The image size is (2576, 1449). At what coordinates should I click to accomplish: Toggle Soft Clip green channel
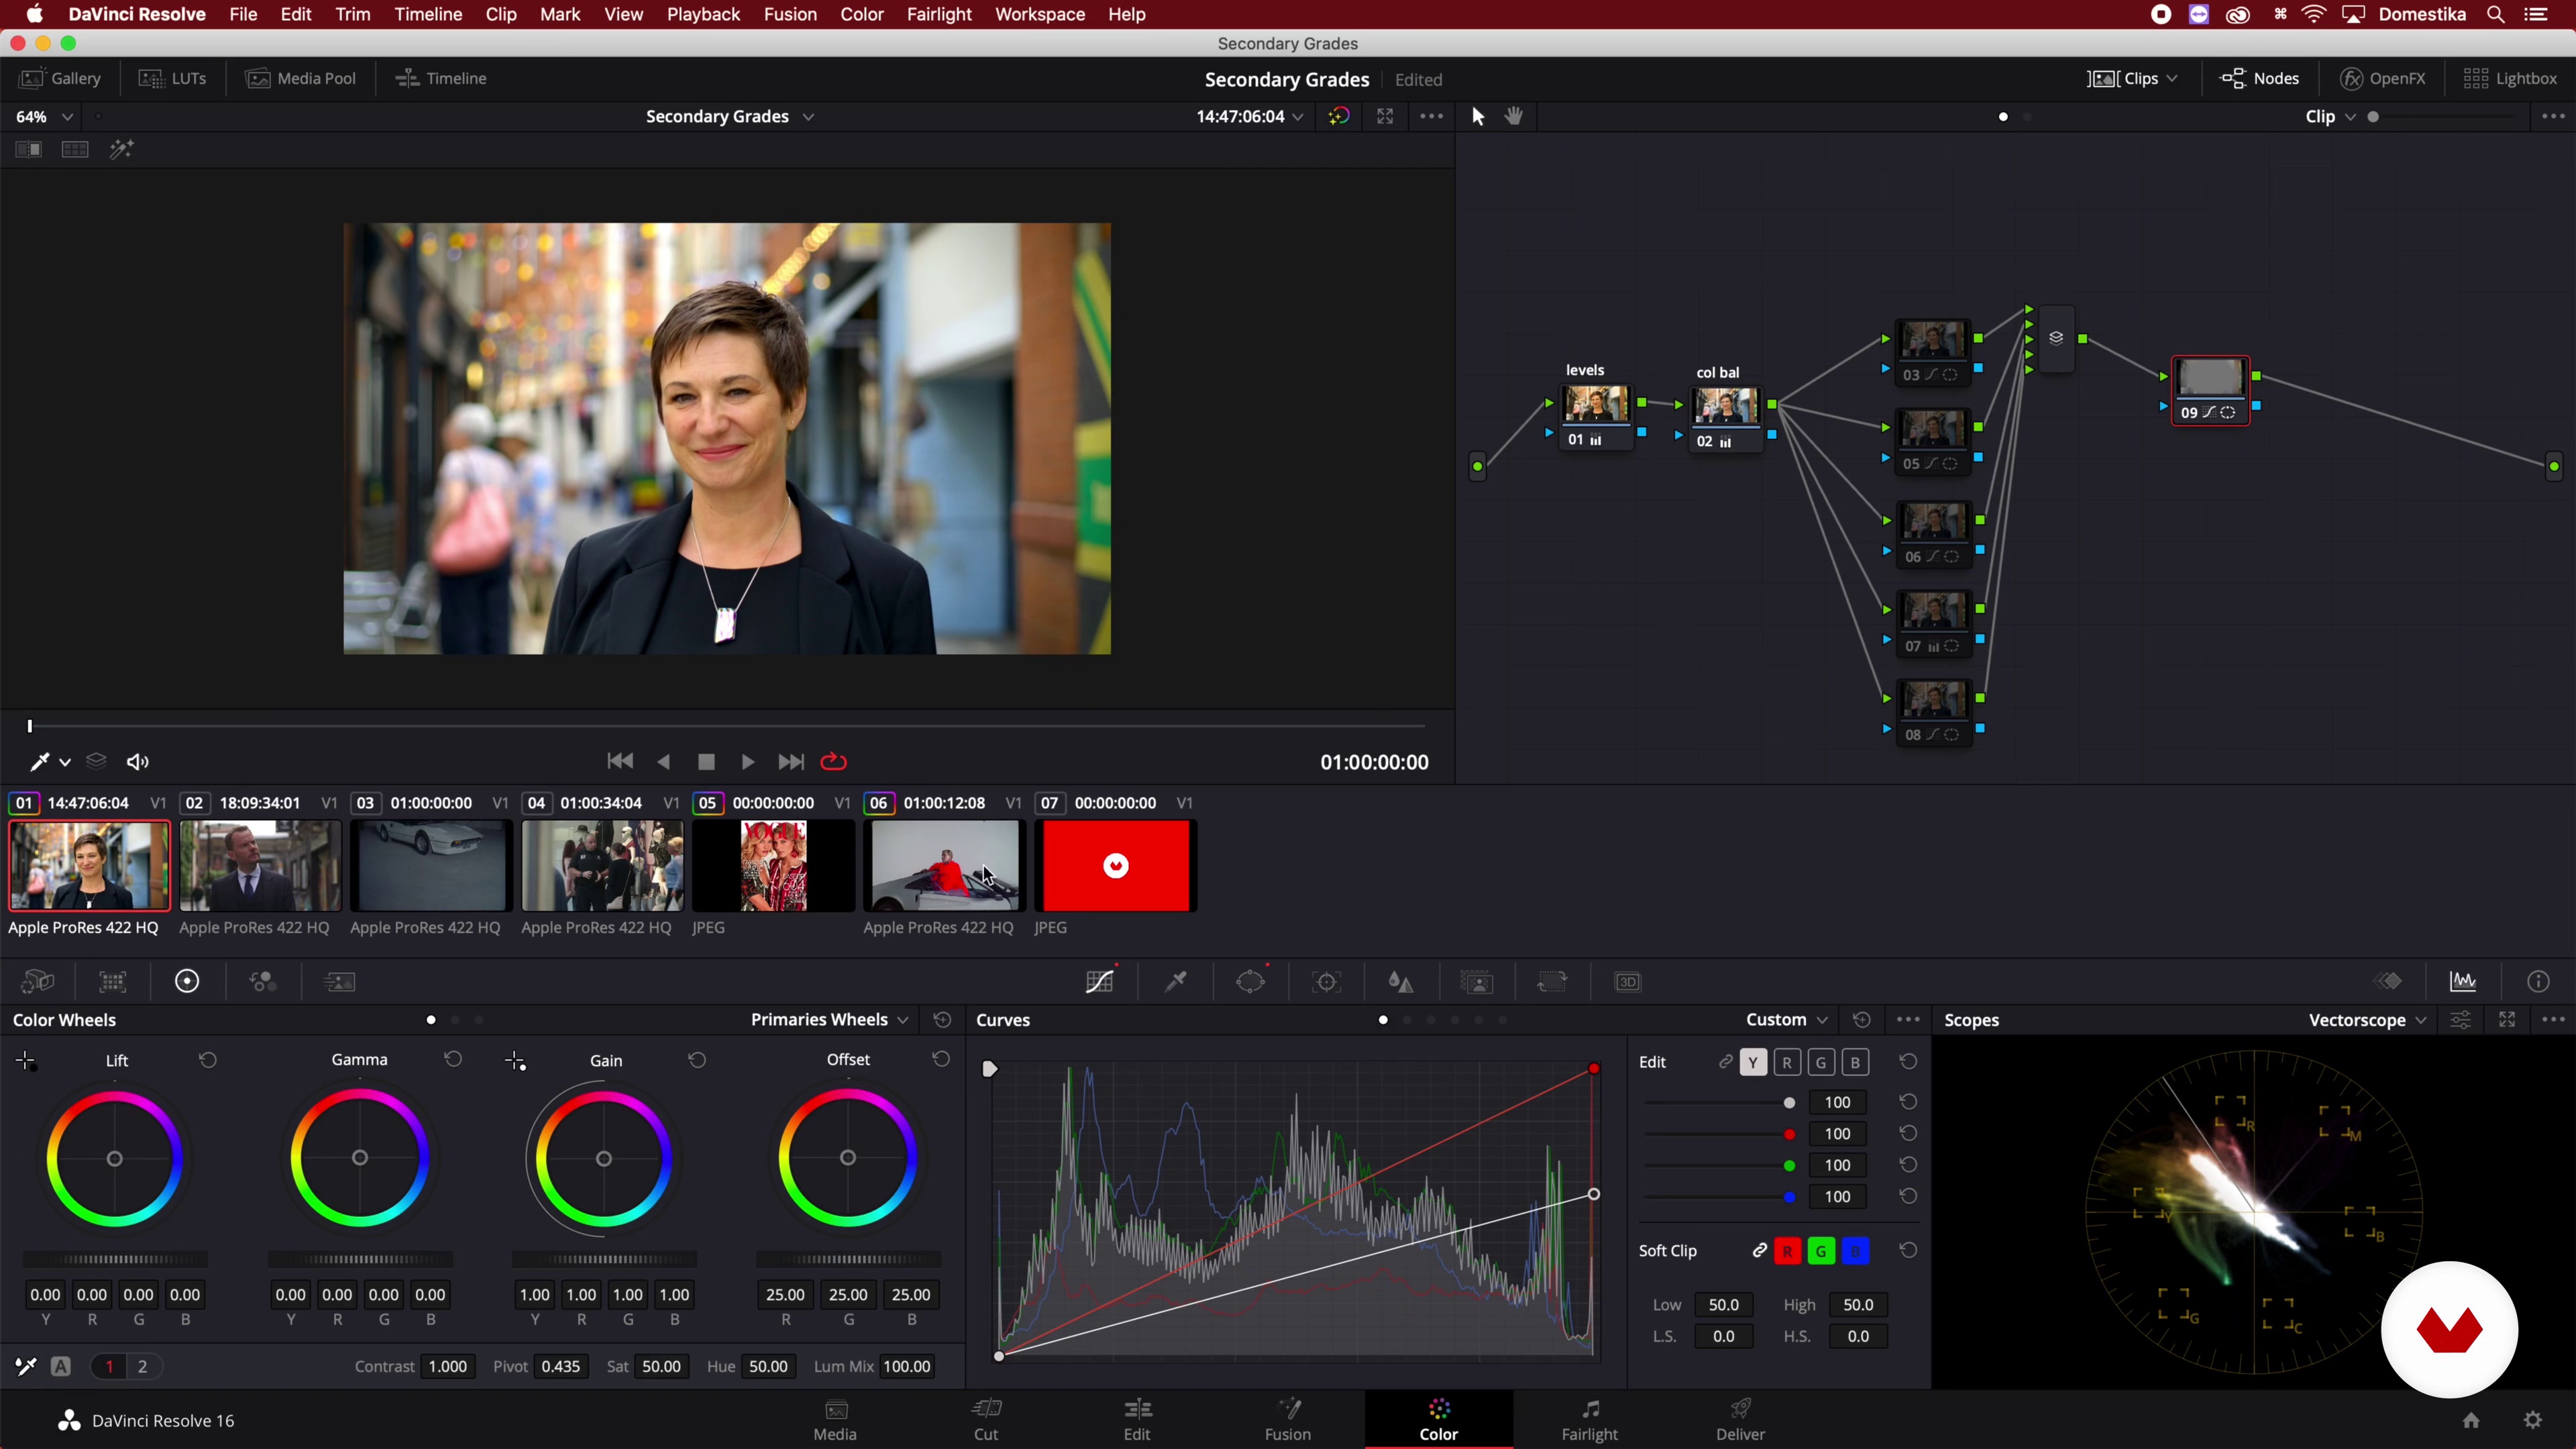click(1822, 1251)
